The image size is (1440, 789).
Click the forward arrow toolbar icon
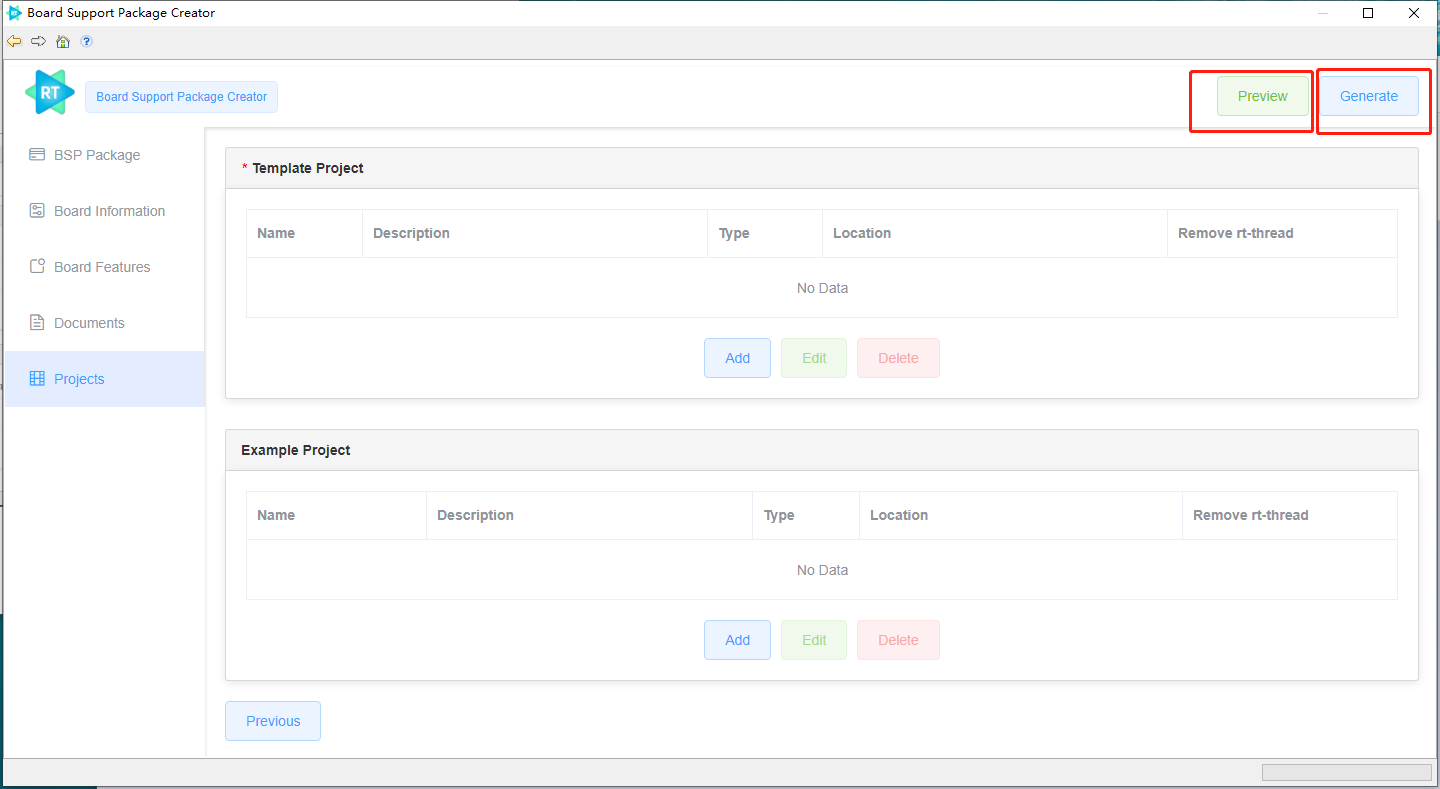coord(38,42)
